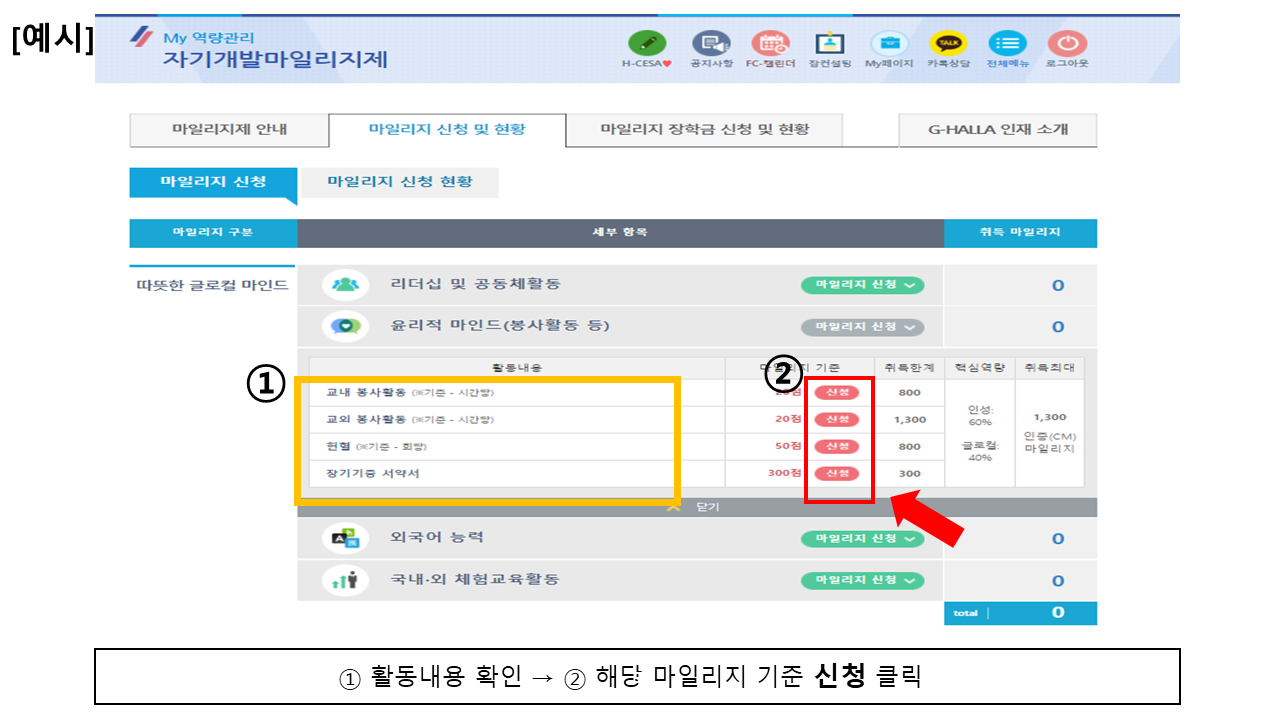Image resolution: width=1280 pixels, height=720 pixels.
Task: Click the 로그아웃 power icon
Action: [x=1067, y=44]
